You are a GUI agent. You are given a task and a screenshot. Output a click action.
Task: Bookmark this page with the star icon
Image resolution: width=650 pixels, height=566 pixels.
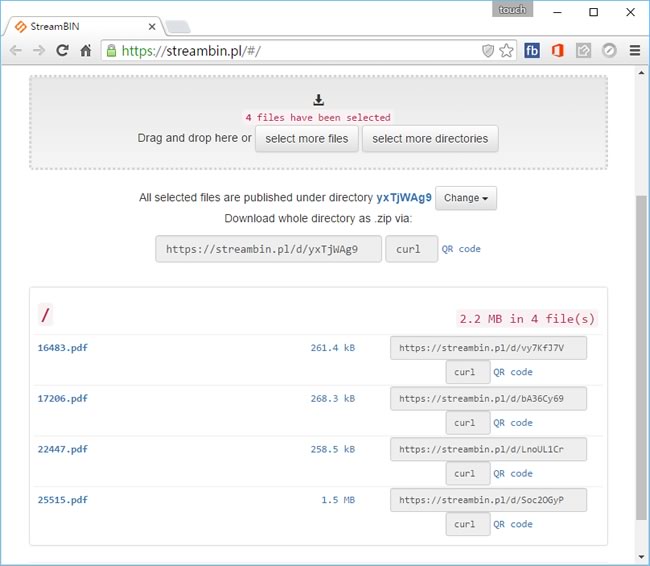[x=507, y=50]
